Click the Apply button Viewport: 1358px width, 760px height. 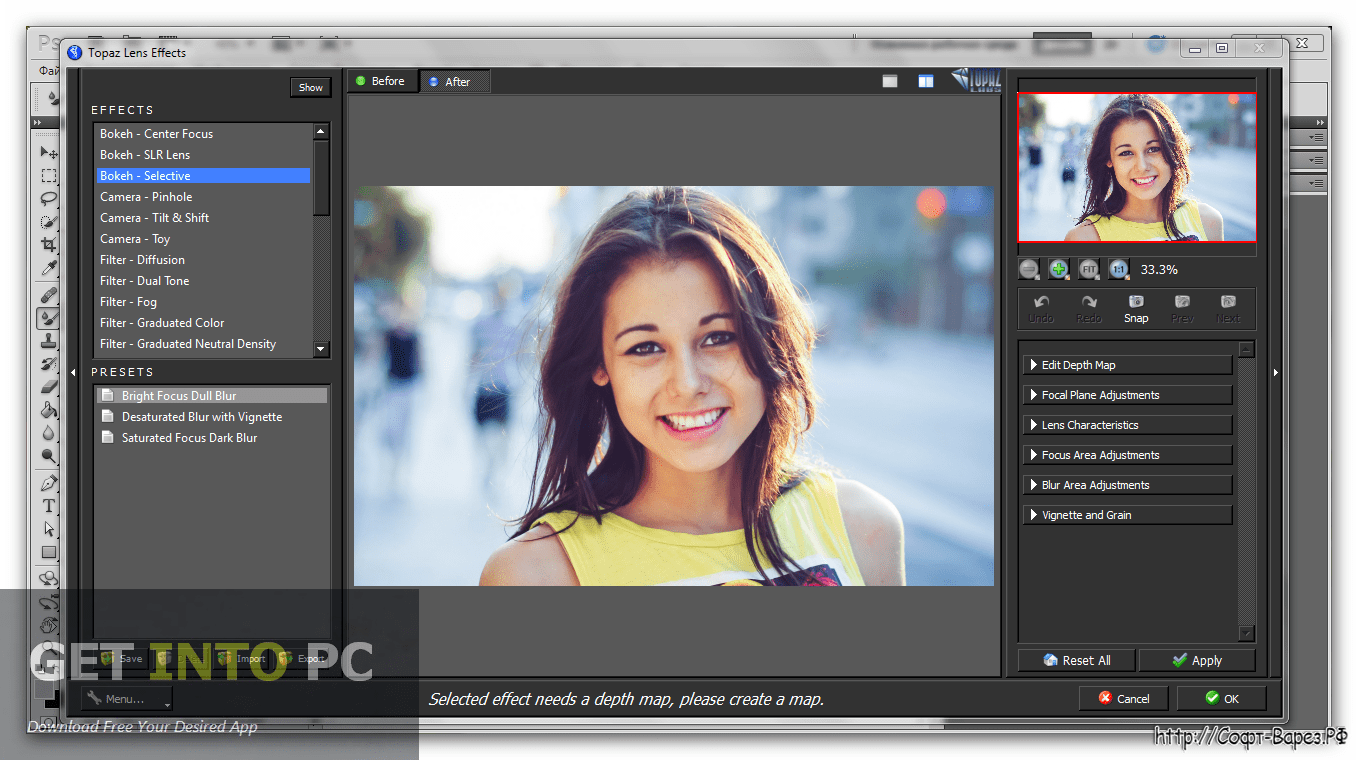tap(1197, 660)
